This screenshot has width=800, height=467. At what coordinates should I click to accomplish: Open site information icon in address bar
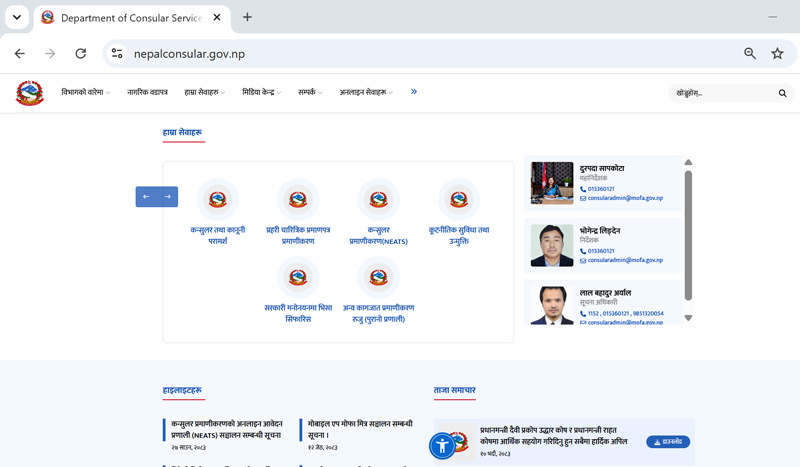(117, 53)
